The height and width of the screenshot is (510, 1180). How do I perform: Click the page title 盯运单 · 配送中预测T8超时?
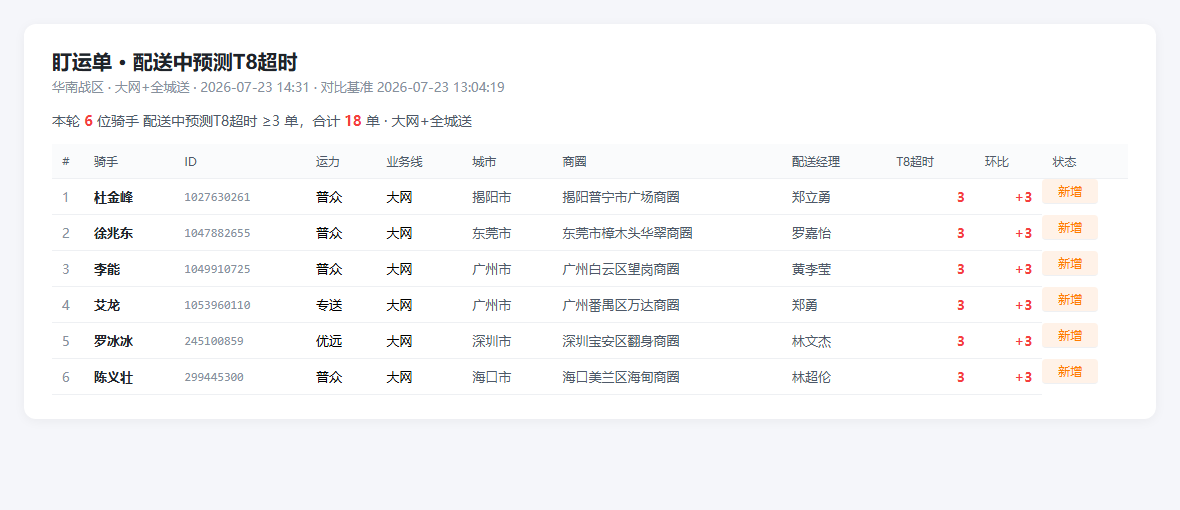point(175,62)
